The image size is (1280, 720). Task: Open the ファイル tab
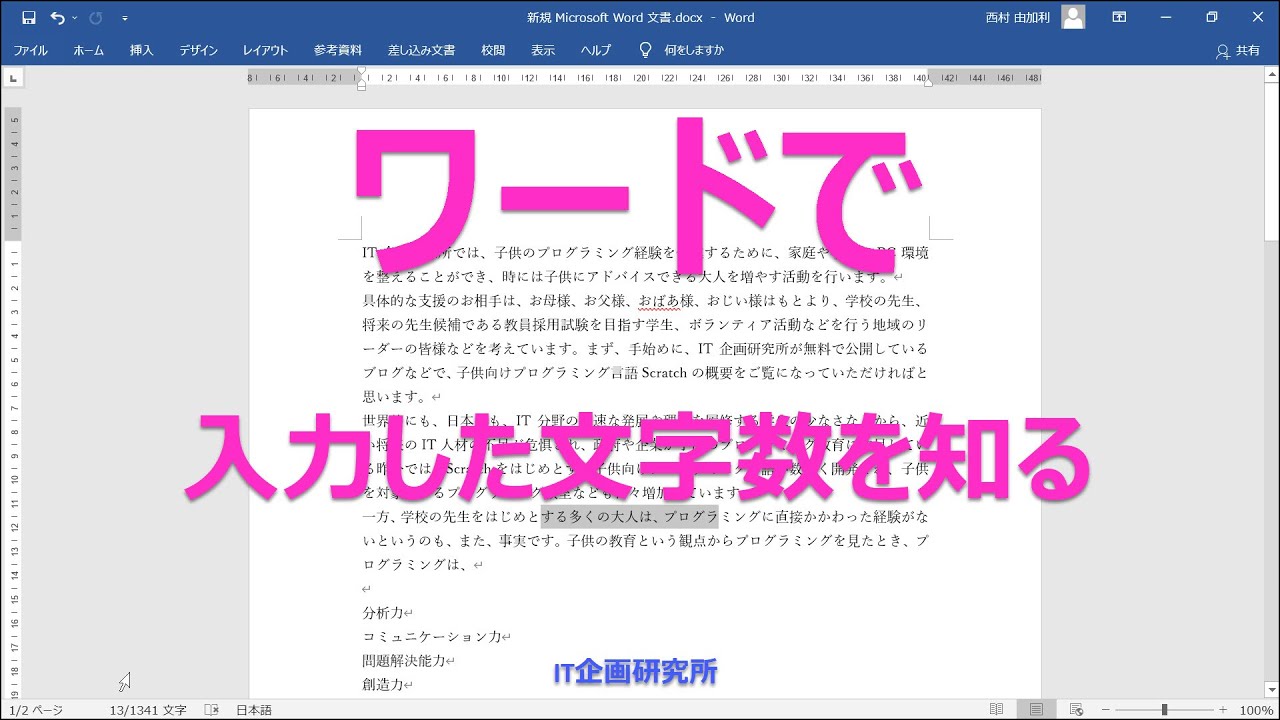pyautogui.click(x=30, y=50)
